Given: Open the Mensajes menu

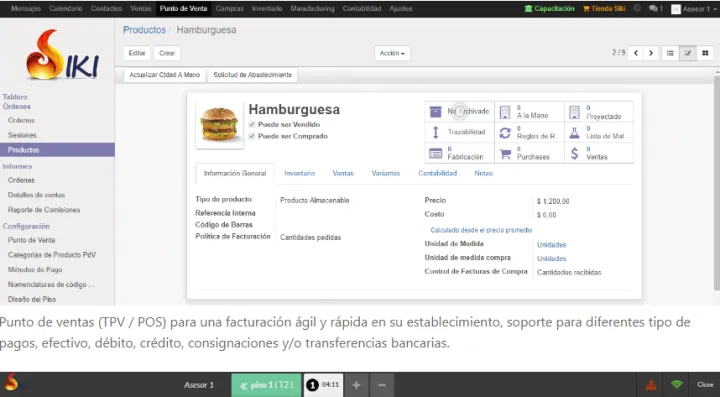Looking at the screenshot, I should (x=26, y=9).
